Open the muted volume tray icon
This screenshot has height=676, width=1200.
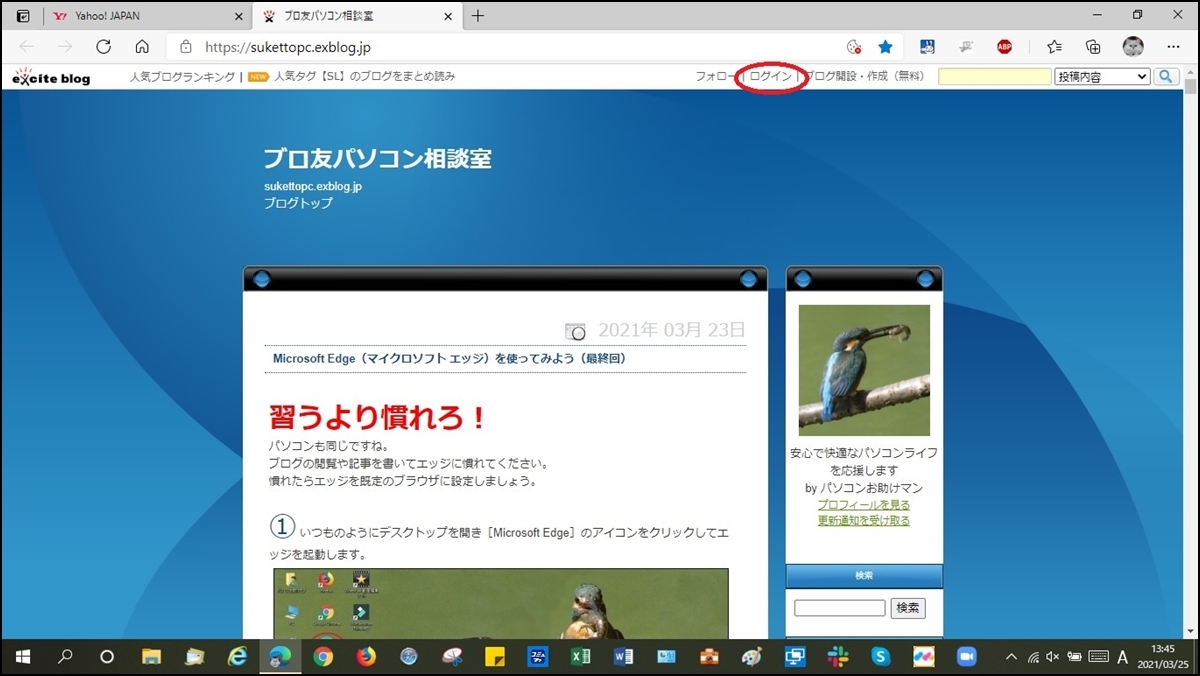(x=1053, y=657)
